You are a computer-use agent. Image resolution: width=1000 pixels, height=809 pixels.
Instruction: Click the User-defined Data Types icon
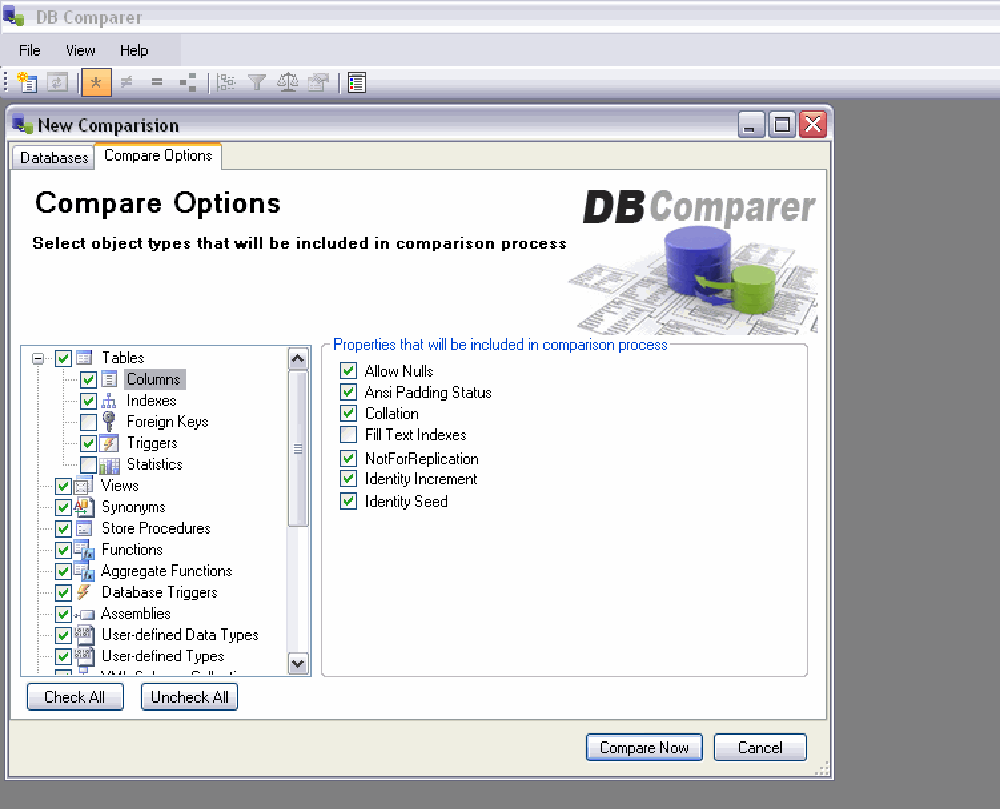pos(84,634)
